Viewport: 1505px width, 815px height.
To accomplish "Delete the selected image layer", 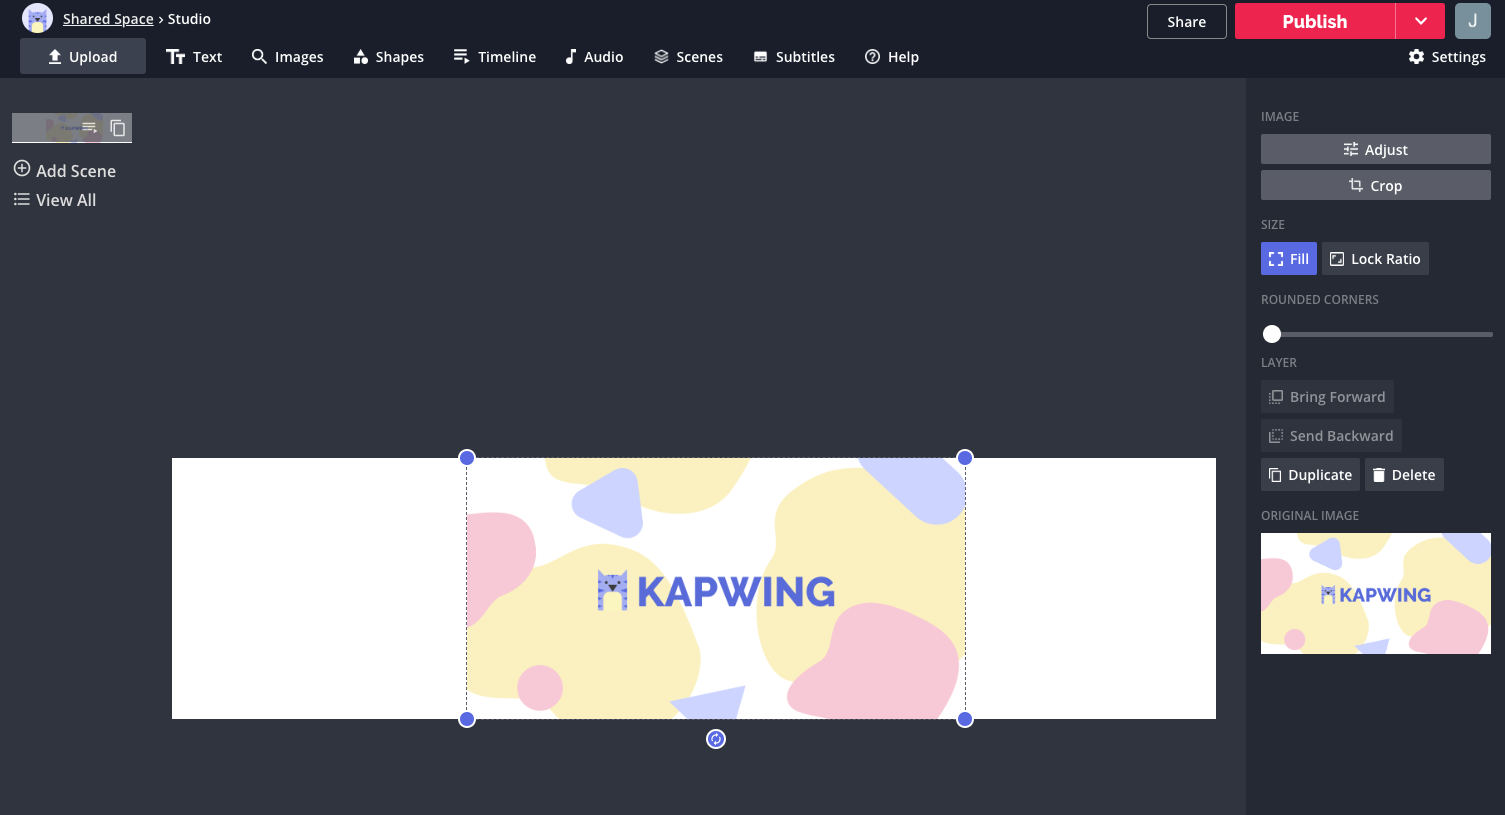I will (x=1404, y=474).
